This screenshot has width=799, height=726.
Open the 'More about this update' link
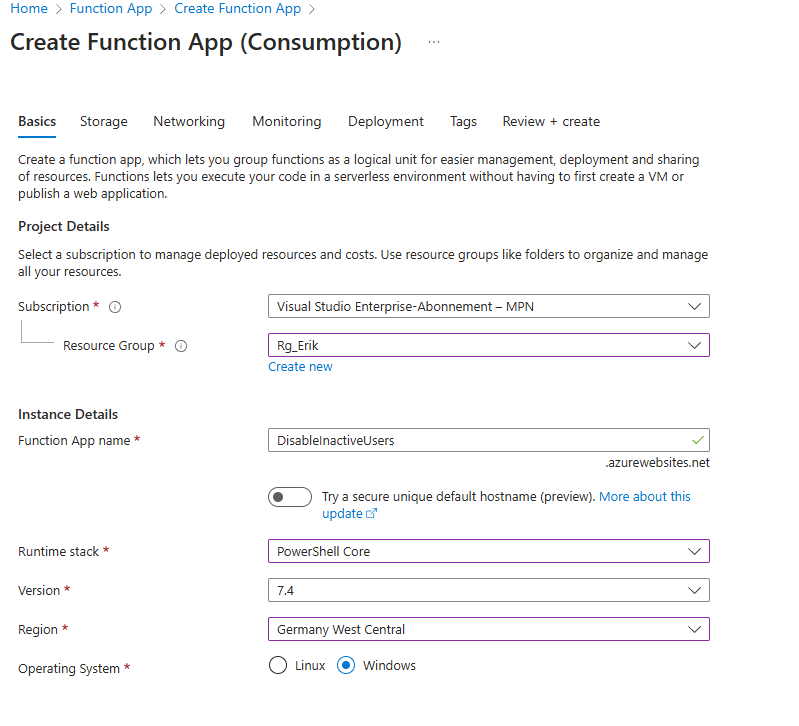[644, 497]
